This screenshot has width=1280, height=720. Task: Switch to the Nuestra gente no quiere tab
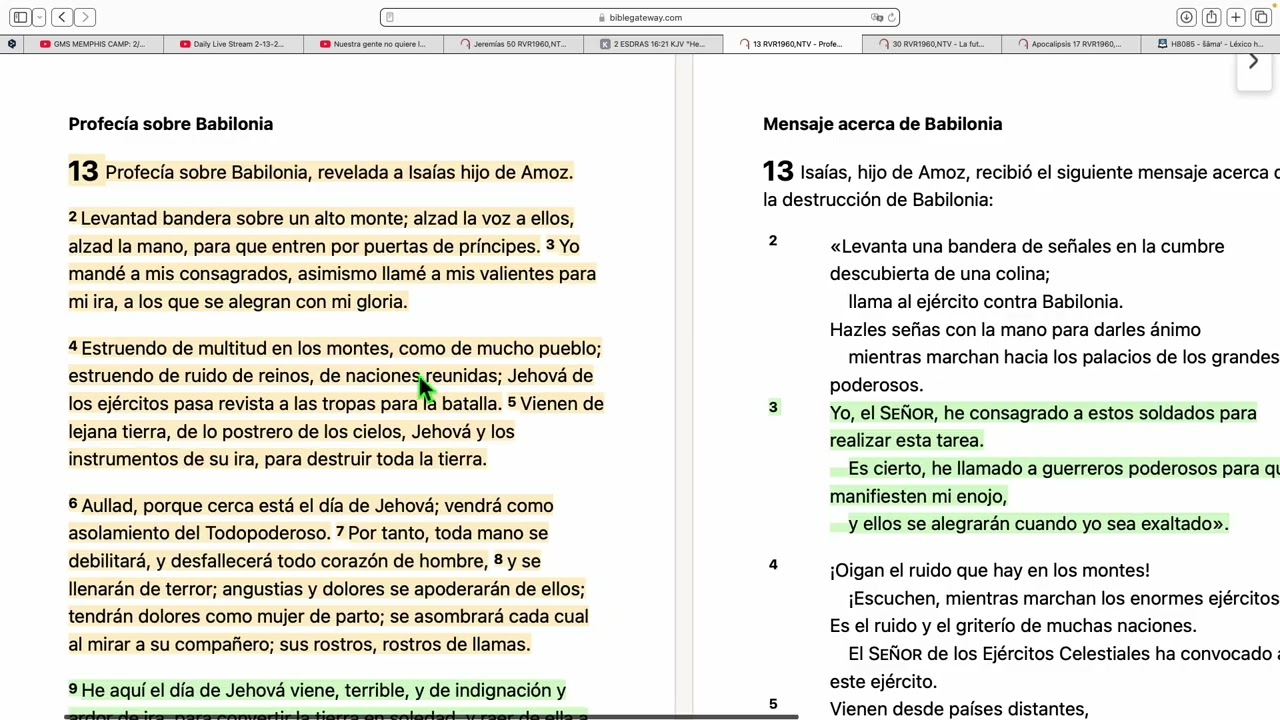tap(373, 44)
